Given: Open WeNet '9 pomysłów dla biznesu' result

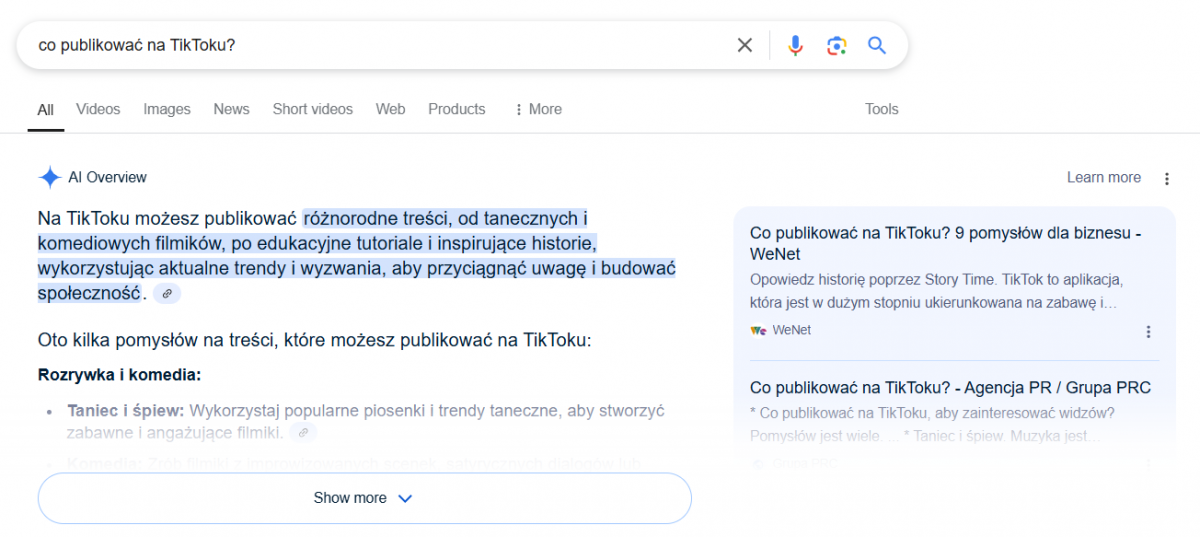Looking at the screenshot, I should (946, 243).
